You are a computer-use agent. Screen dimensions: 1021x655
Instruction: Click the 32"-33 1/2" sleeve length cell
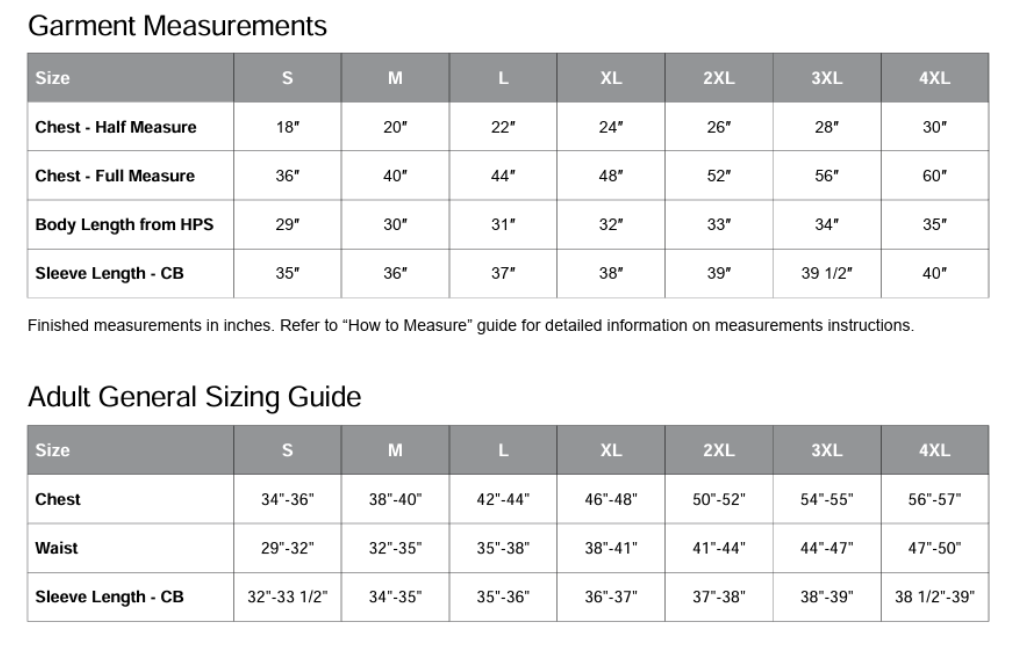(287, 597)
